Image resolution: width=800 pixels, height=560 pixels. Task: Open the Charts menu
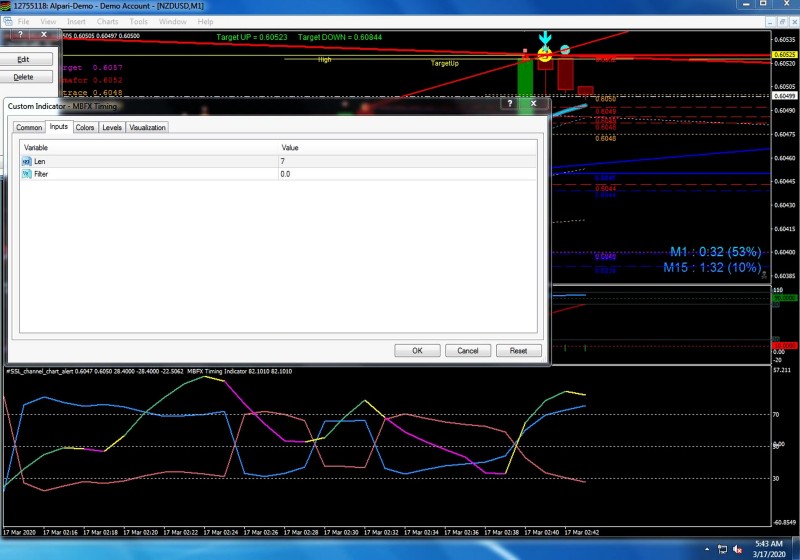click(x=107, y=21)
